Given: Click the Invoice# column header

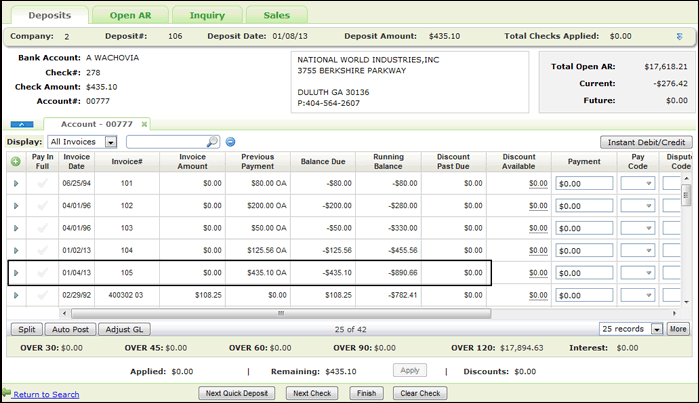Looking at the screenshot, I should tap(127, 161).
